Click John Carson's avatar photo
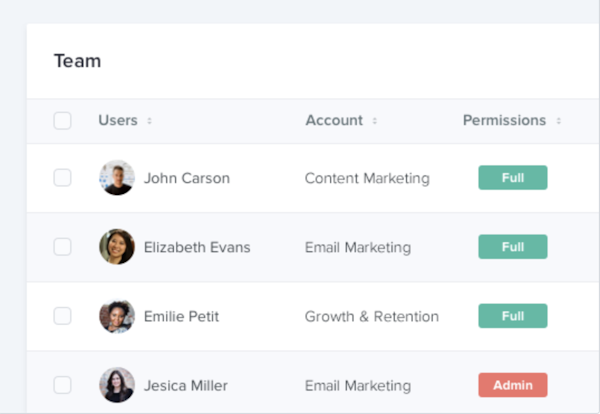Image resolution: width=600 pixels, height=414 pixels. pyautogui.click(x=116, y=178)
